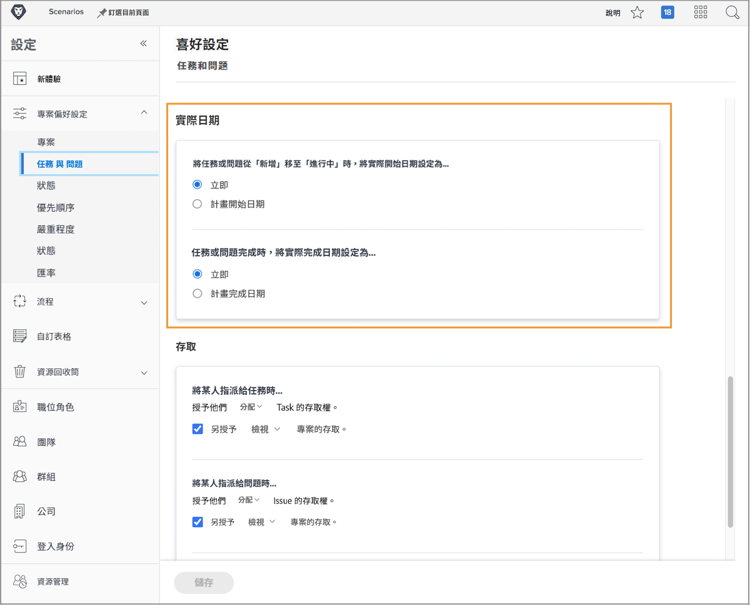
Task: Open 狀態 item above 匯率
Action: (x=46, y=251)
